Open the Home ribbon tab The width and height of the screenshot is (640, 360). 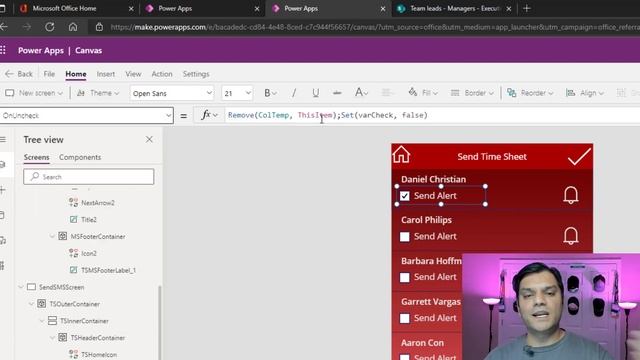pos(76,74)
